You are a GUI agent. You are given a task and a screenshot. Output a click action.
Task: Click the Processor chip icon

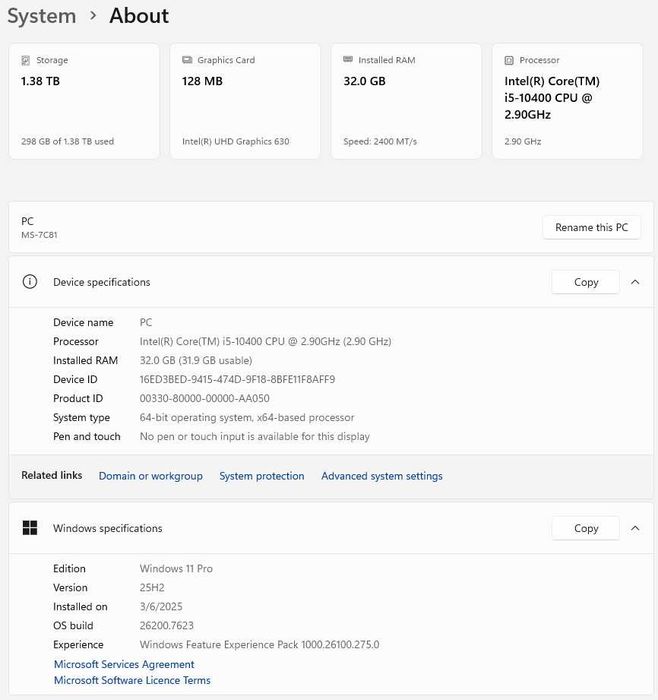click(x=509, y=60)
